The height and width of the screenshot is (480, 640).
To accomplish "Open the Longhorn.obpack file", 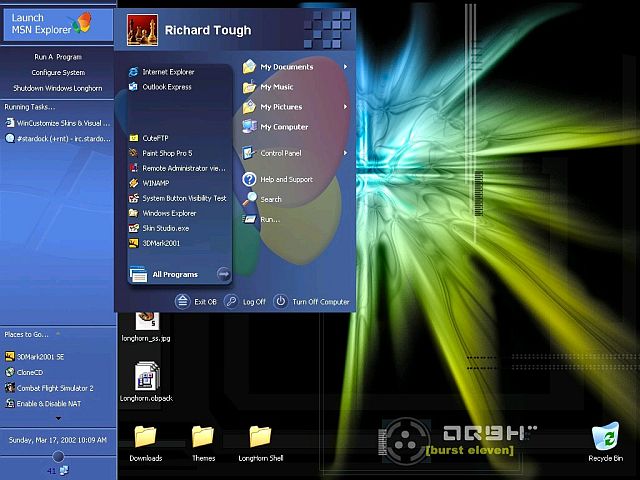I will [x=146, y=378].
